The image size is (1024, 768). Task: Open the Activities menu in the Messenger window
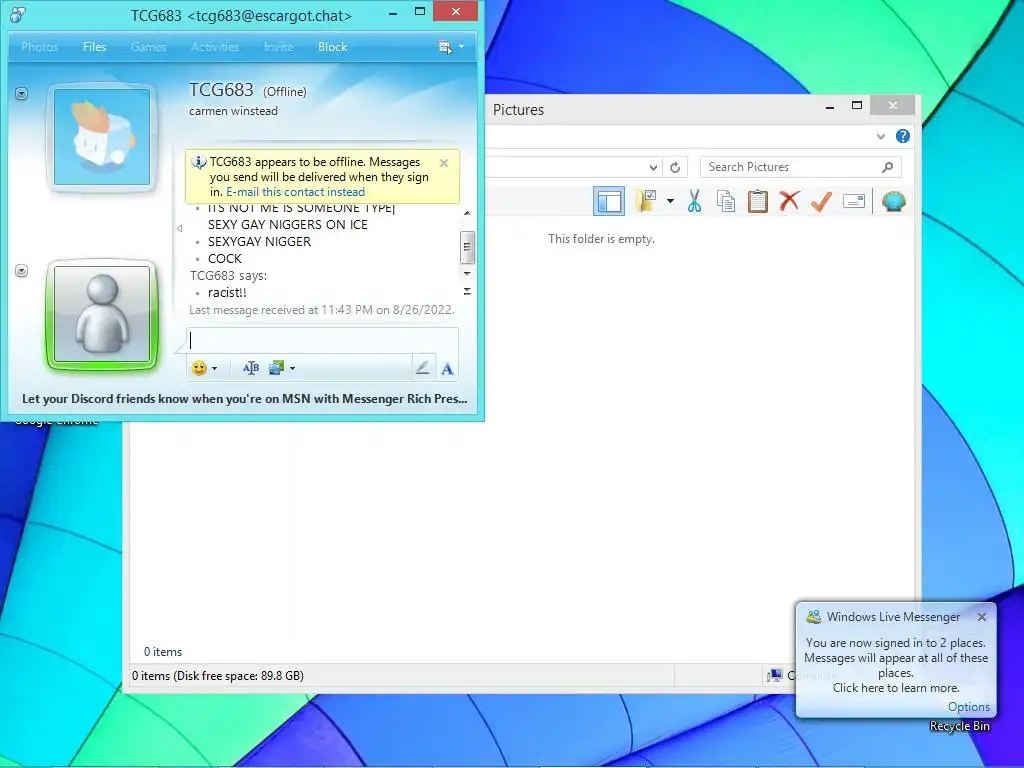pyautogui.click(x=215, y=47)
